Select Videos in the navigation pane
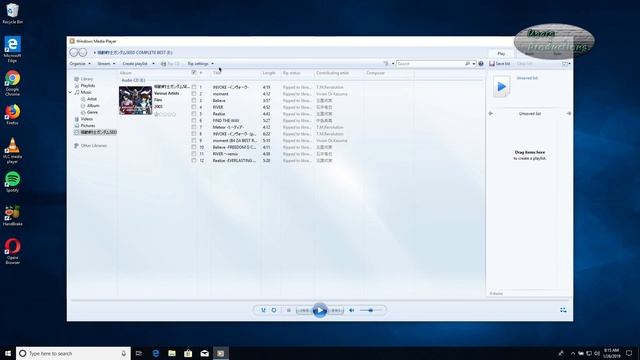Screen dimensions: 640x360 click(87, 119)
